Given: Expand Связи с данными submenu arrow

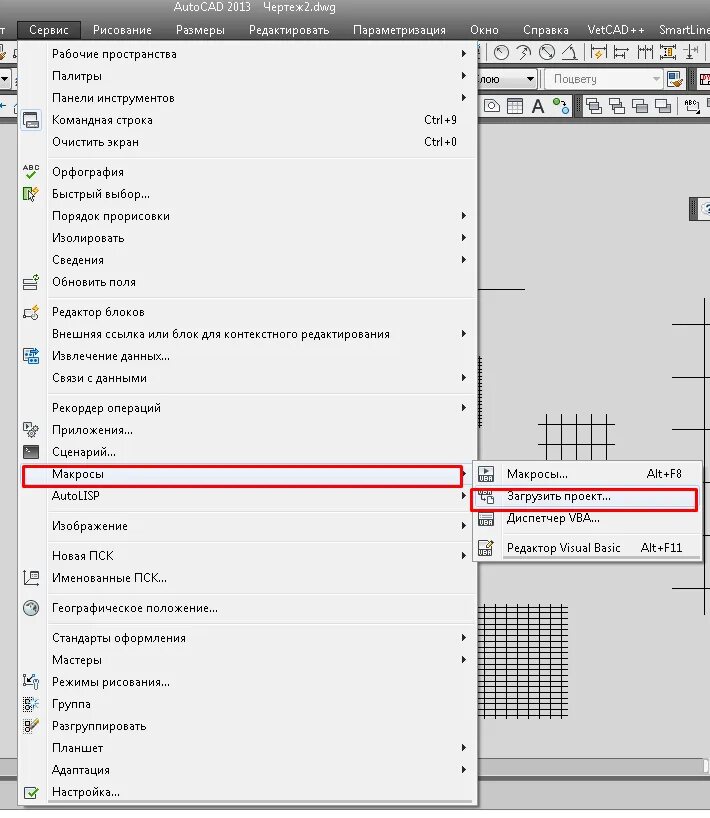Looking at the screenshot, I should pyautogui.click(x=463, y=378).
